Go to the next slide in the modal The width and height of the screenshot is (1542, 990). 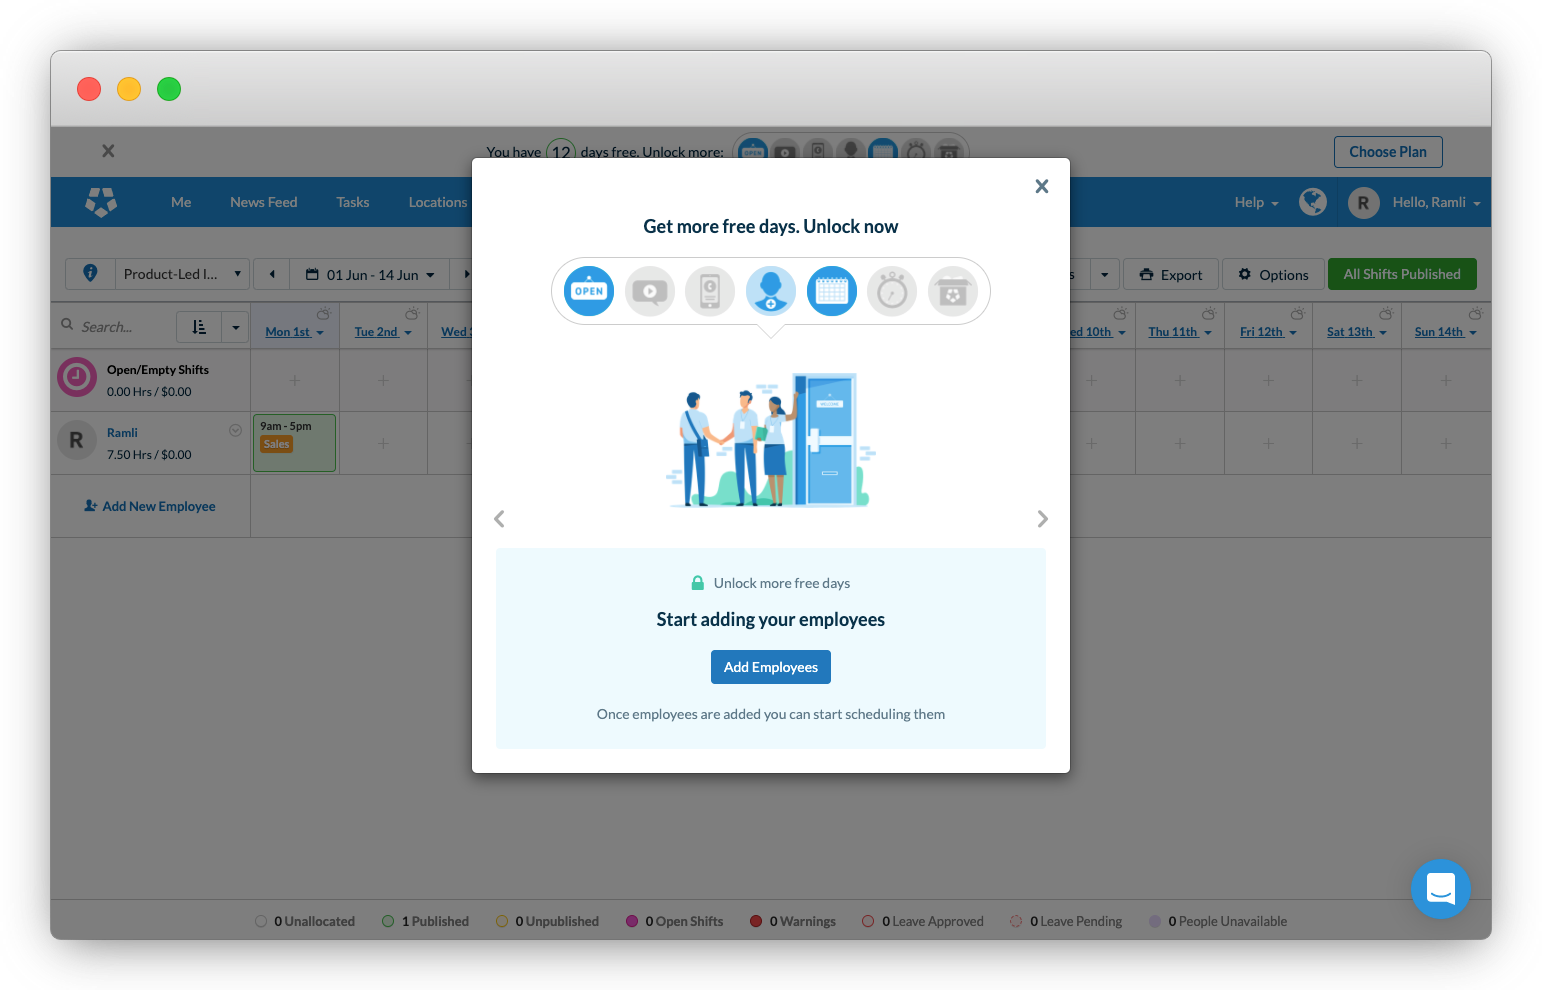click(x=1042, y=519)
